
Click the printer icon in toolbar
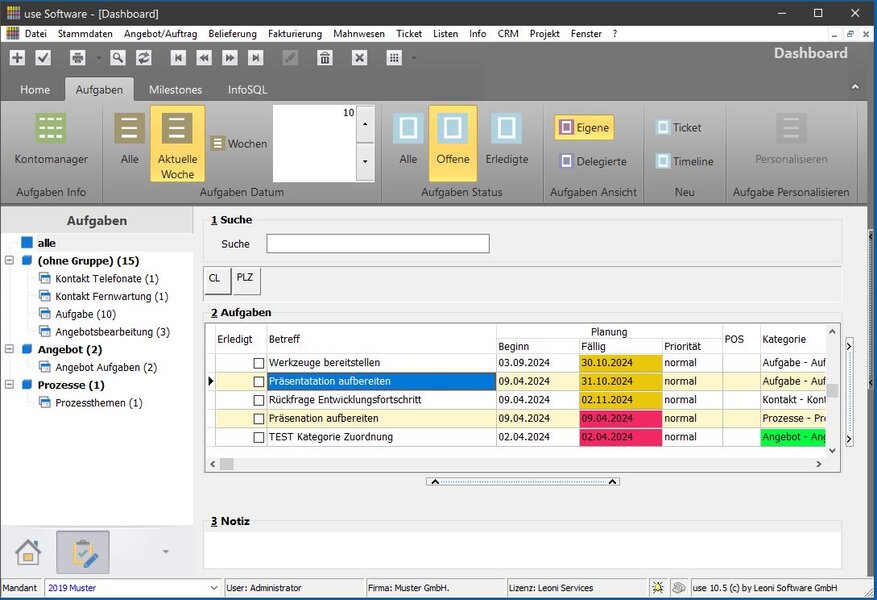[x=77, y=58]
